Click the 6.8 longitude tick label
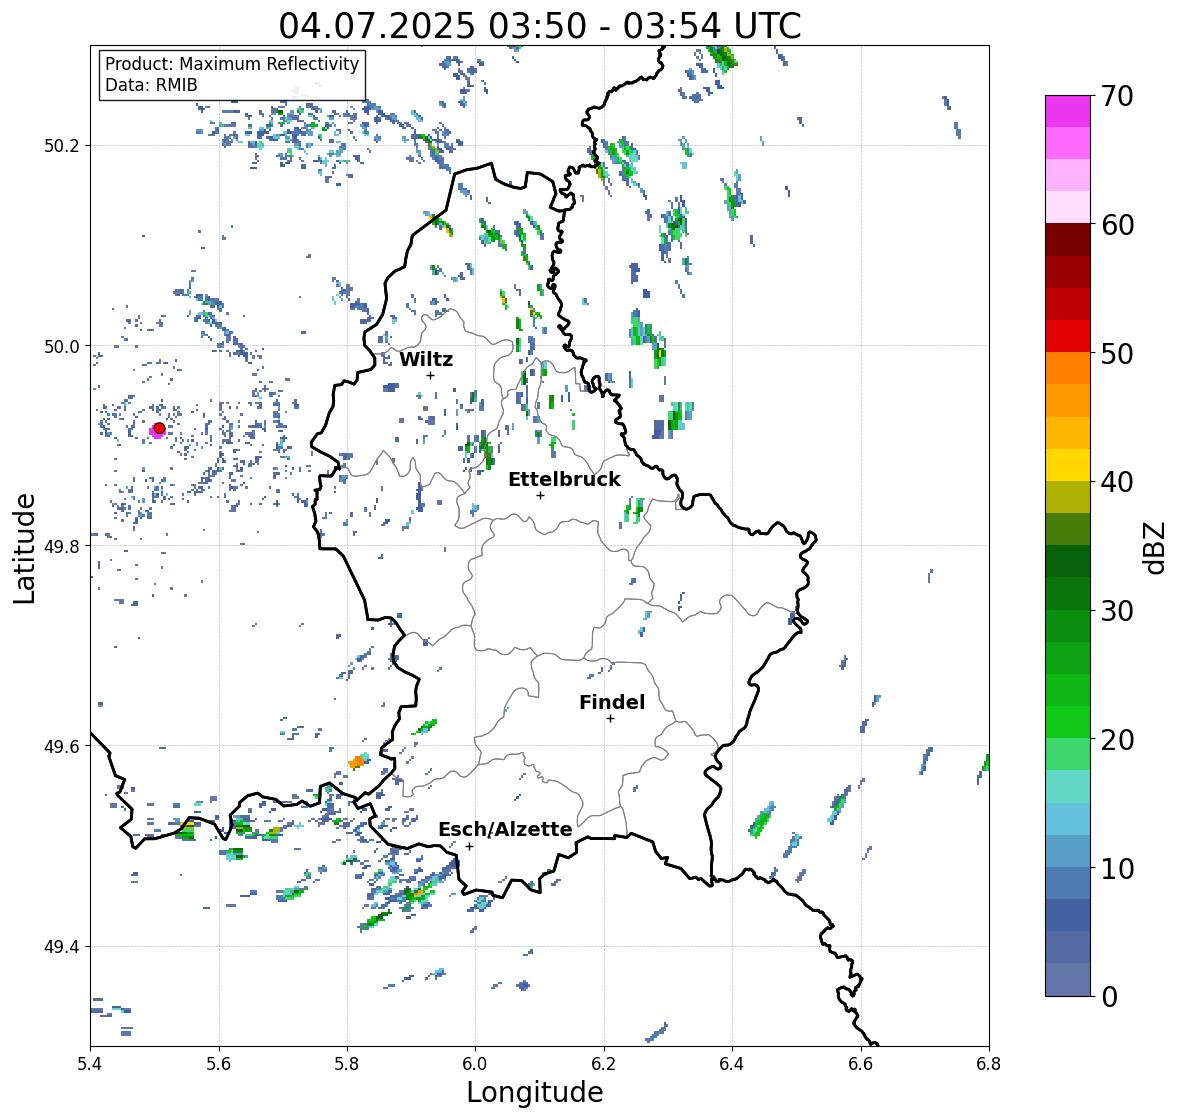The width and height of the screenshot is (1179, 1117). pyautogui.click(x=989, y=1063)
